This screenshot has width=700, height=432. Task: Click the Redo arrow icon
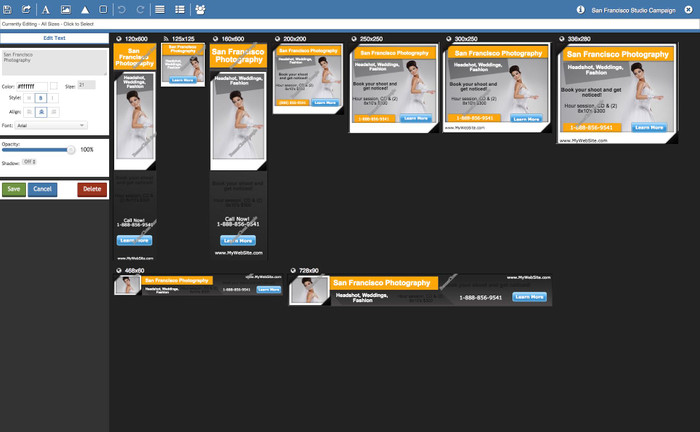point(140,9)
